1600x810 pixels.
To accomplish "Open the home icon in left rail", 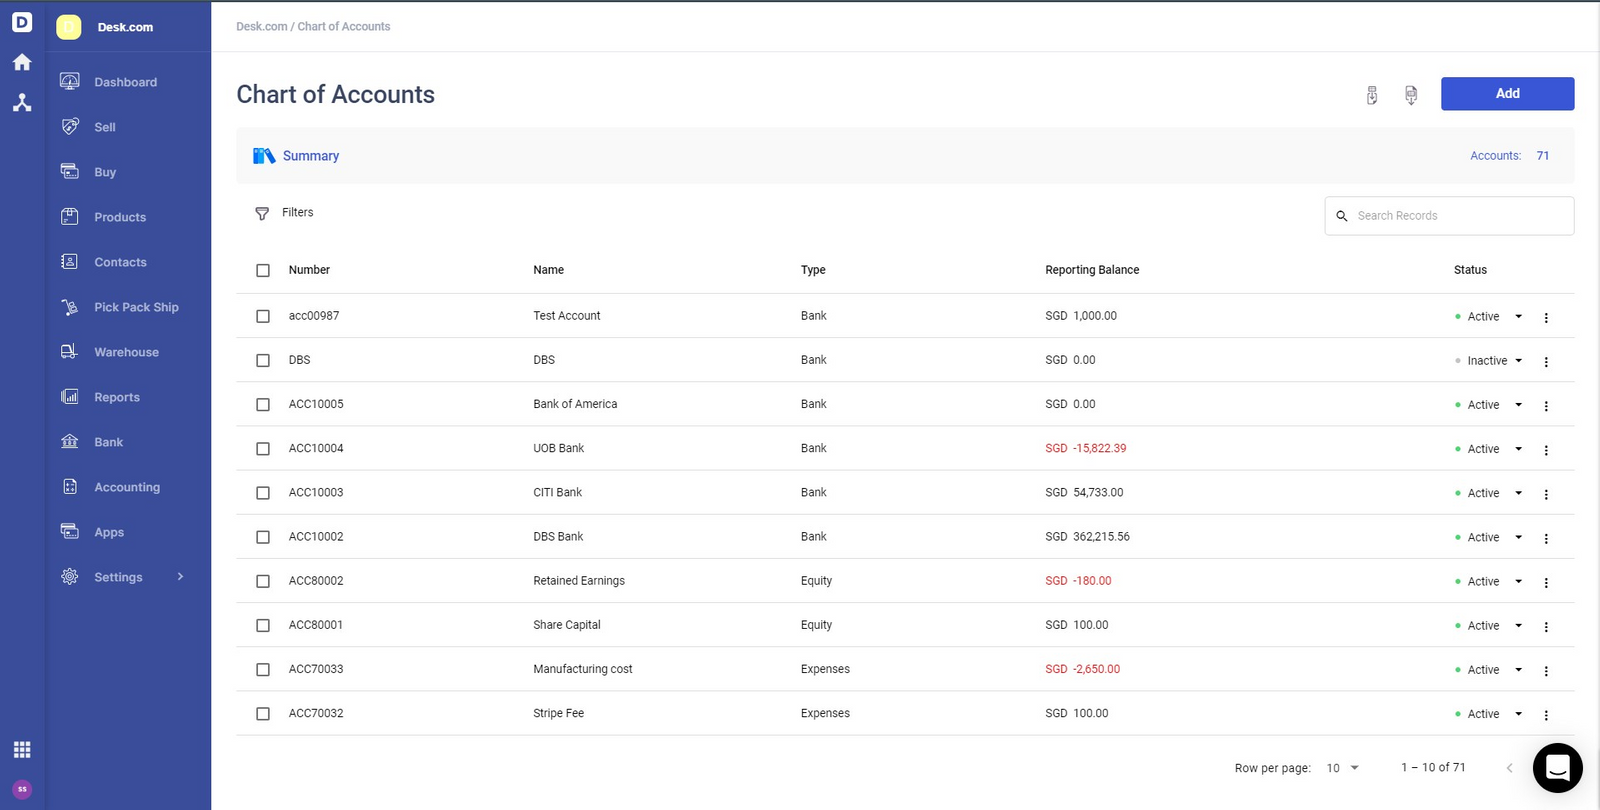I will point(22,62).
